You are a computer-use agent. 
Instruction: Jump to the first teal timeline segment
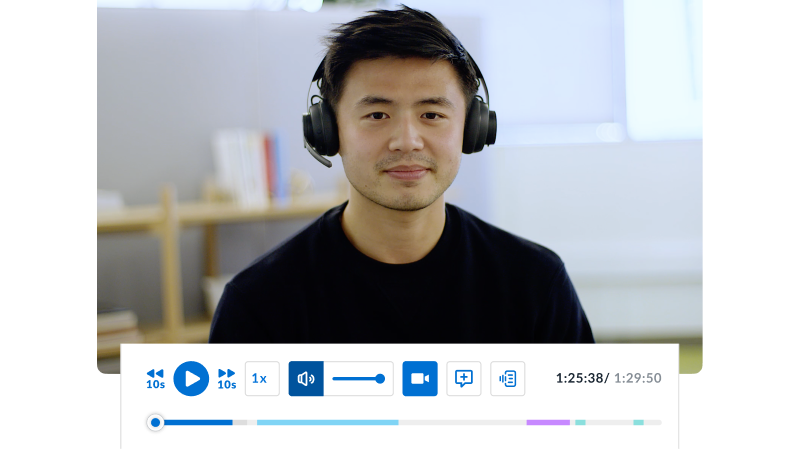580,422
